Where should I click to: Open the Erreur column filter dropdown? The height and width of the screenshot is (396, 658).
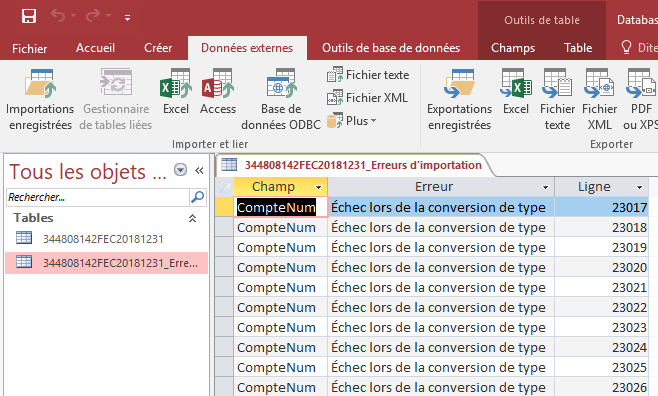[545, 187]
